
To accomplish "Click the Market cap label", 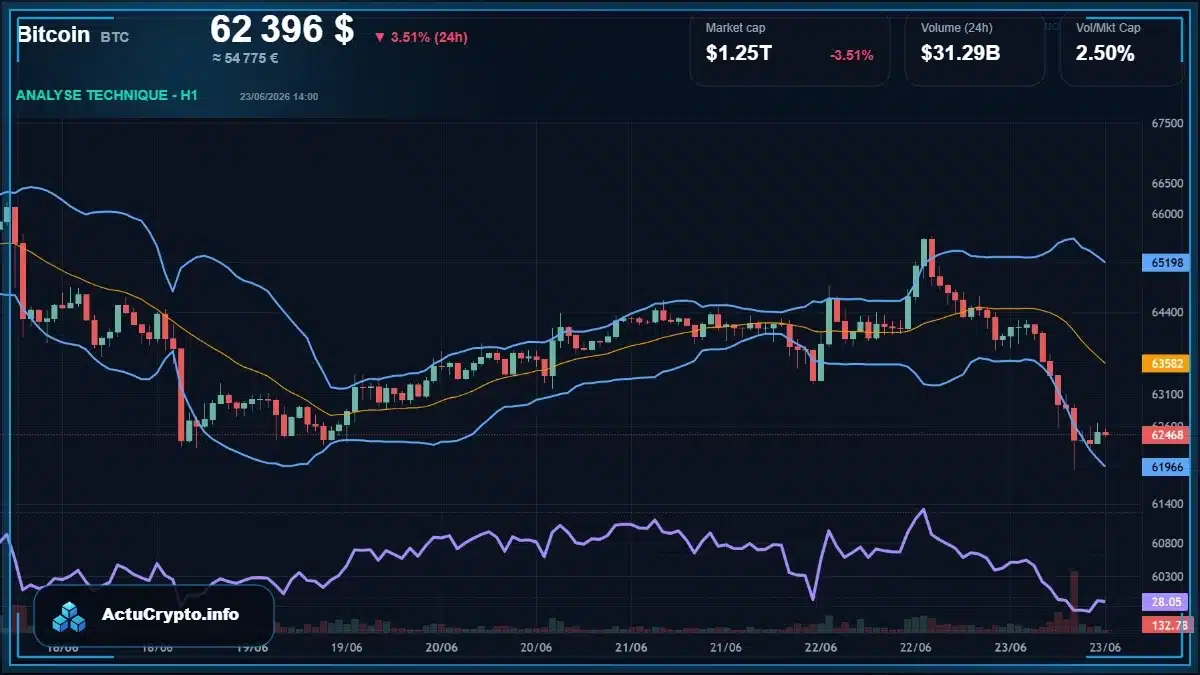I will [x=736, y=28].
